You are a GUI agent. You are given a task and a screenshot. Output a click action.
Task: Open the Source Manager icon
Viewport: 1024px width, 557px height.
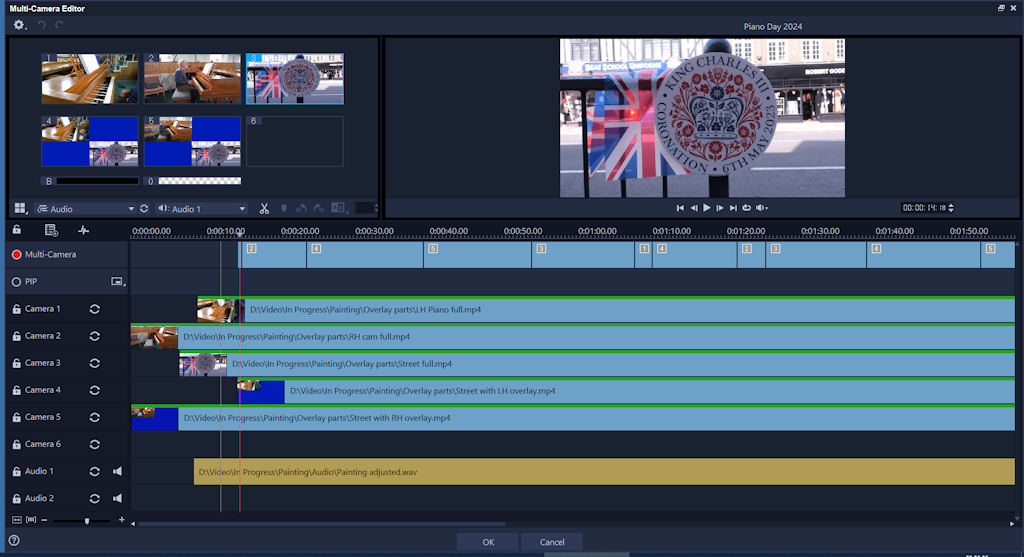(51, 230)
